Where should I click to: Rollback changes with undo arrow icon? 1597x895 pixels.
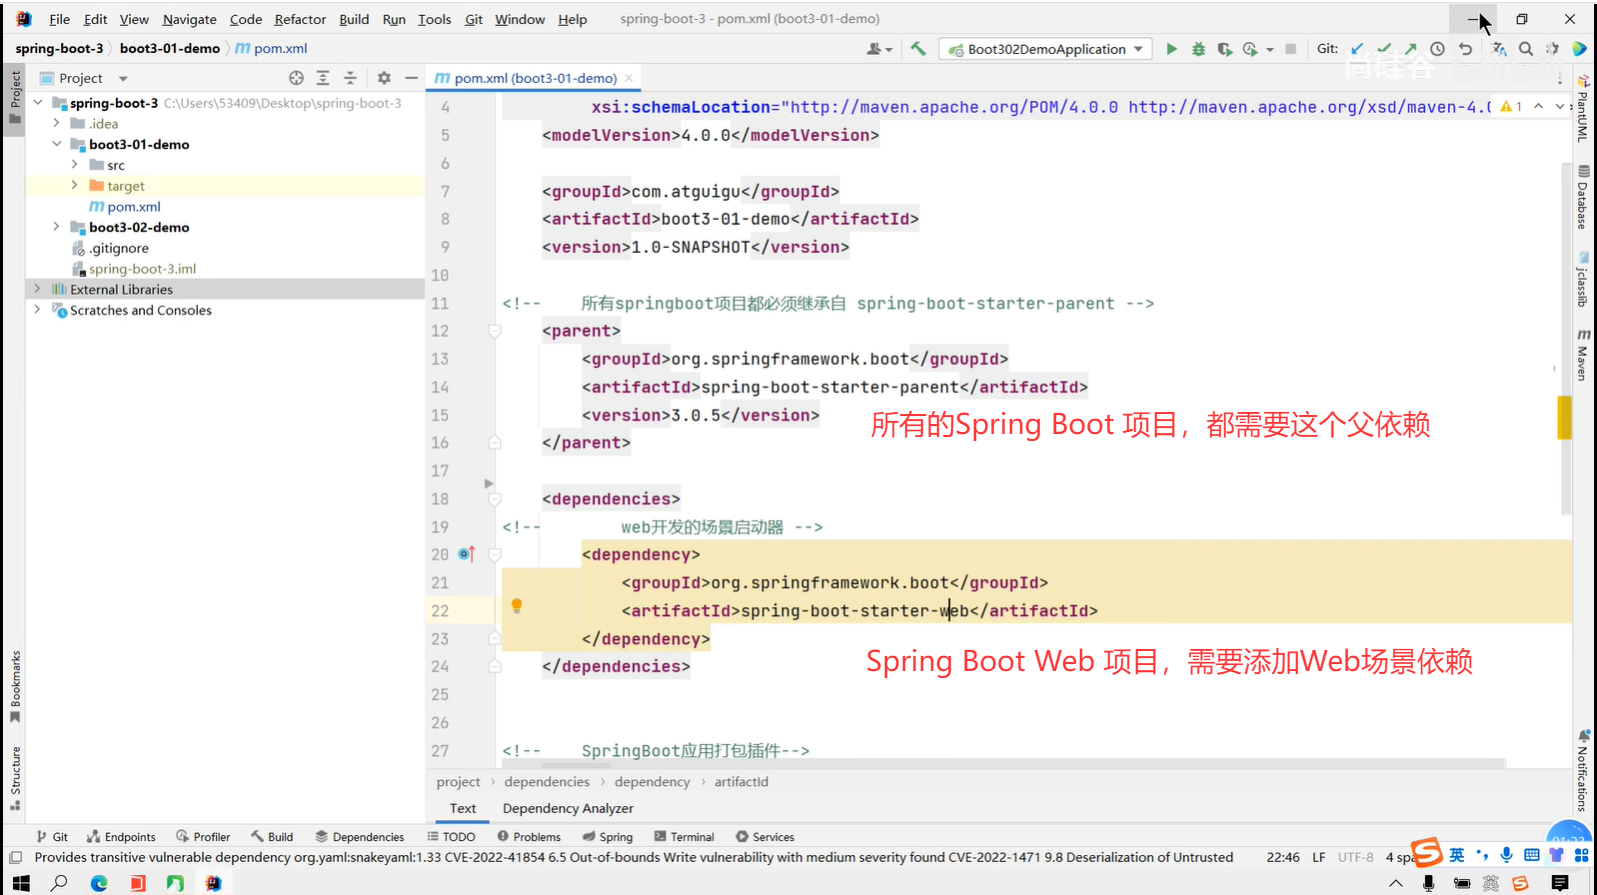(x=1465, y=49)
